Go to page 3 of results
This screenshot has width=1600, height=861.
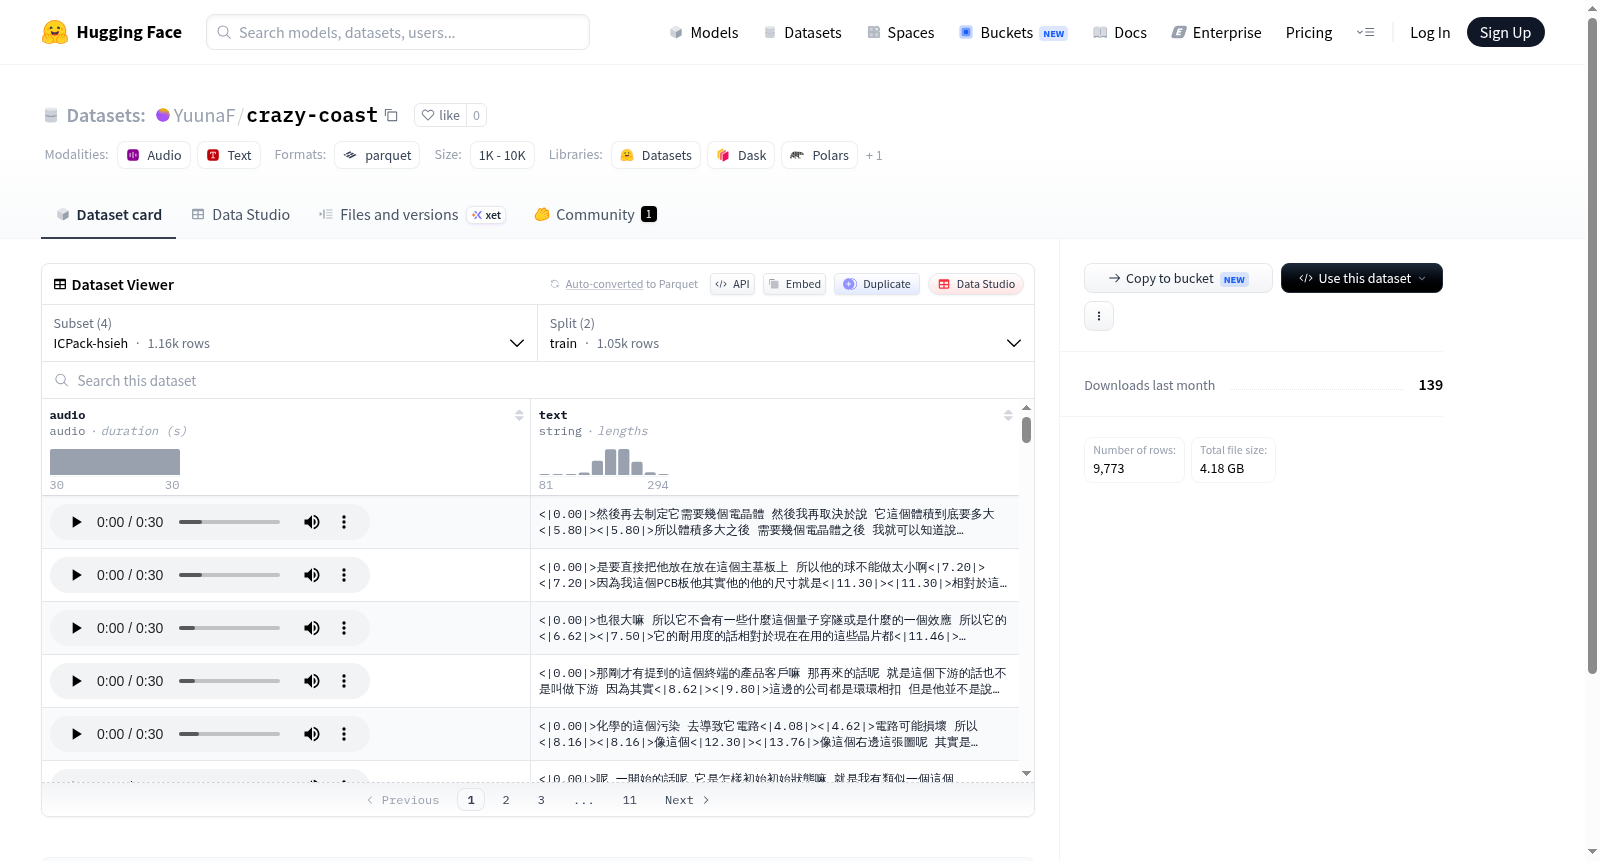[x=541, y=800]
